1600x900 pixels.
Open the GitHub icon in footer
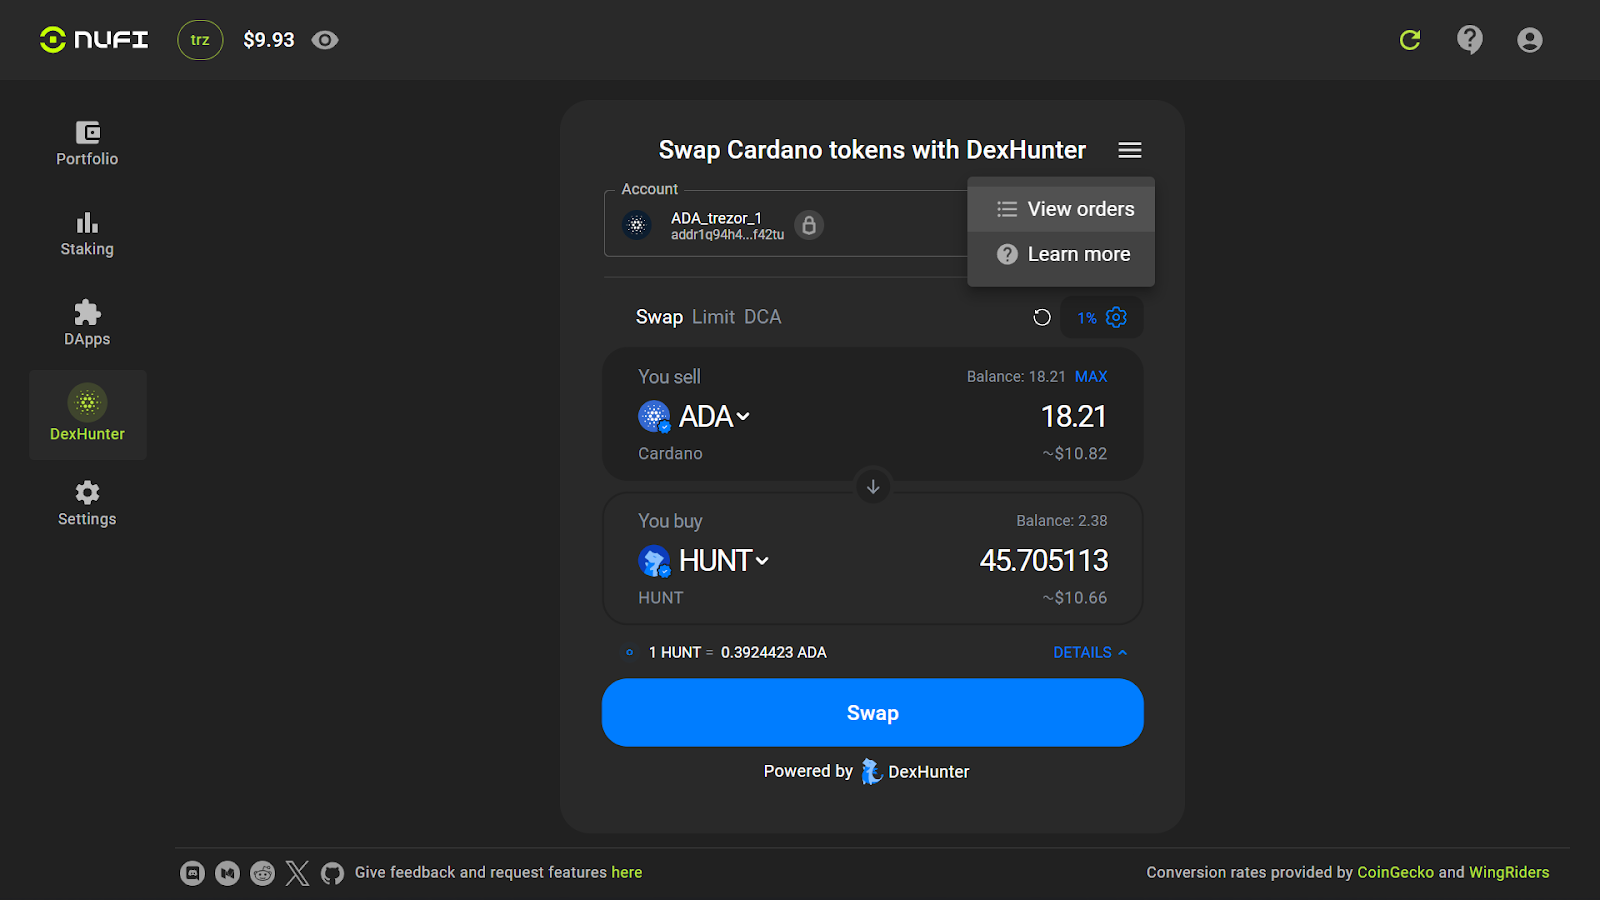pyautogui.click(x=332, y=873)
